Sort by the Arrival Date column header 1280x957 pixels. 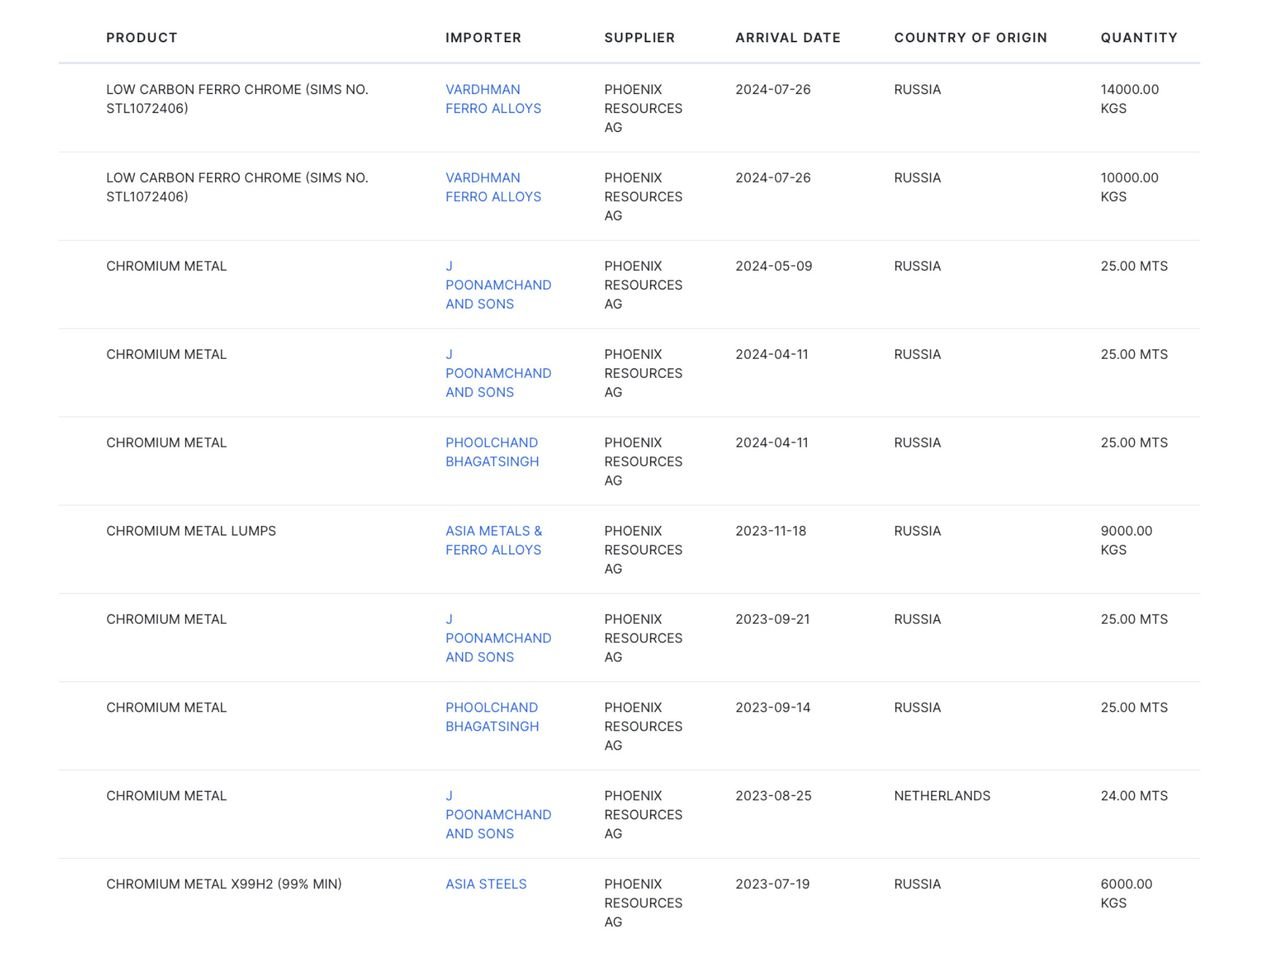pyautogui.click(x=787, y=38)
